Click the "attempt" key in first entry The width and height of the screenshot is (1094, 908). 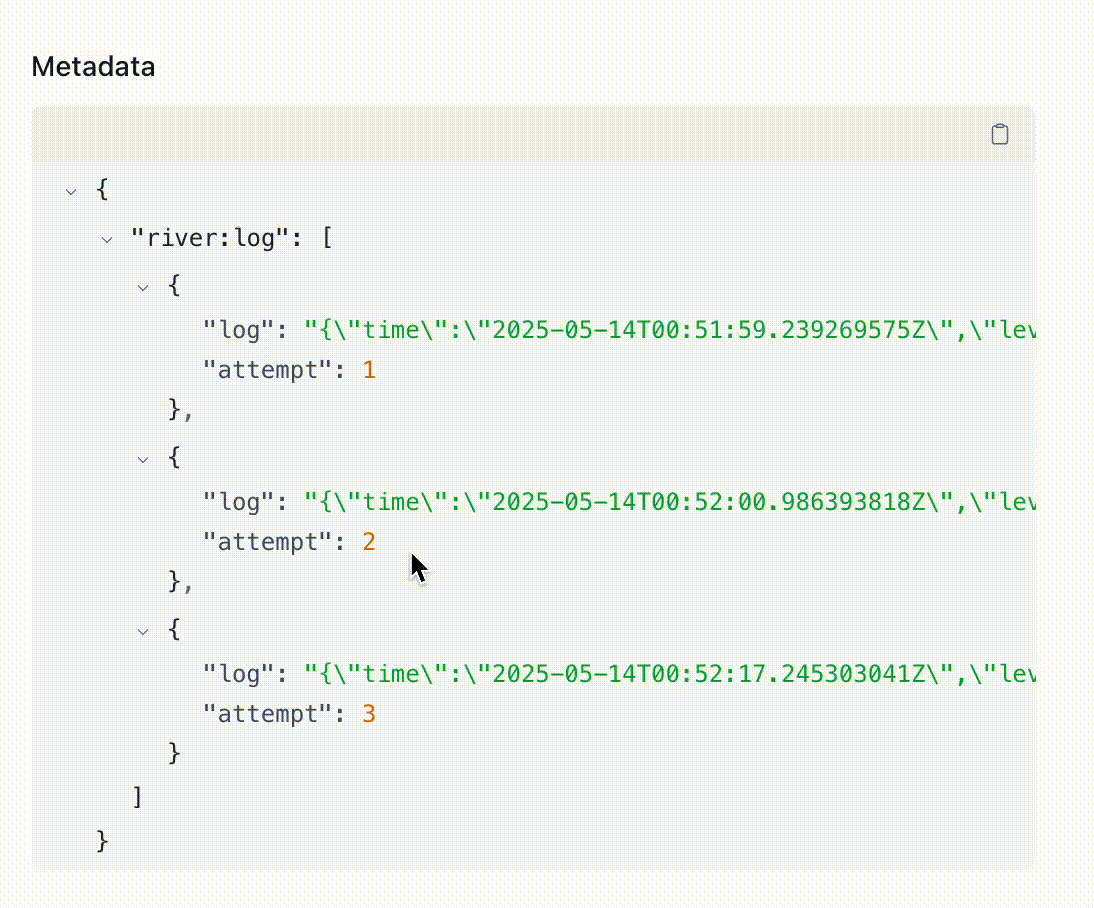pyautogui.click(x=267, y=370)
